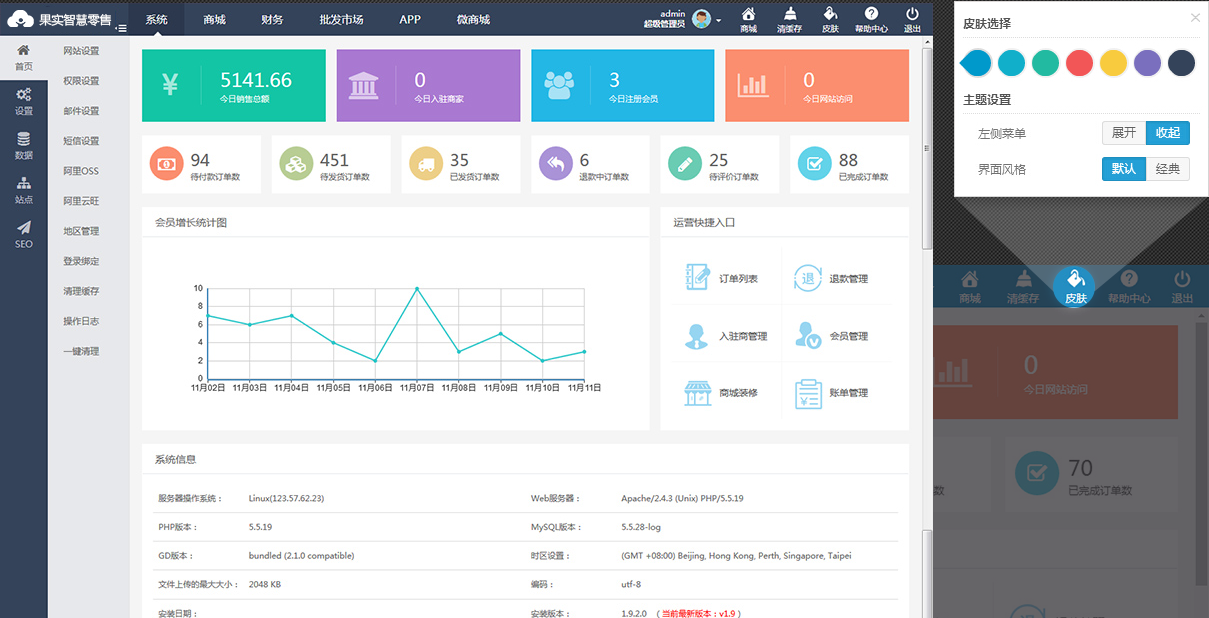Open 退款管理 refund management shortcut
Viewport: 1209px width, 618px height.
832,278
